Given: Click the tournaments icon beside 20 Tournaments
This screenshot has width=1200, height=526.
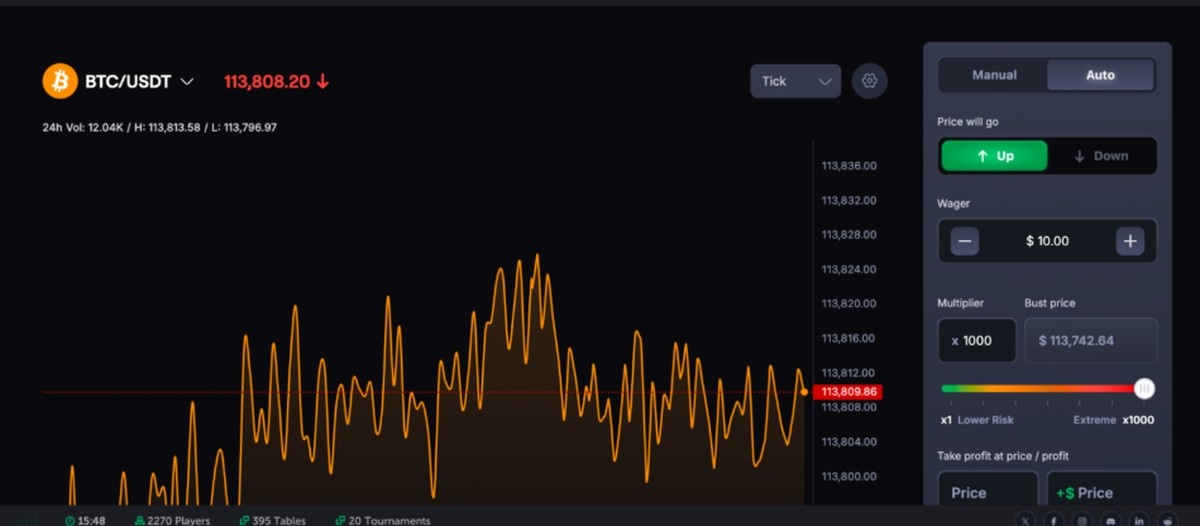Looking at the screenshot, I should click(x=340, y=521).
